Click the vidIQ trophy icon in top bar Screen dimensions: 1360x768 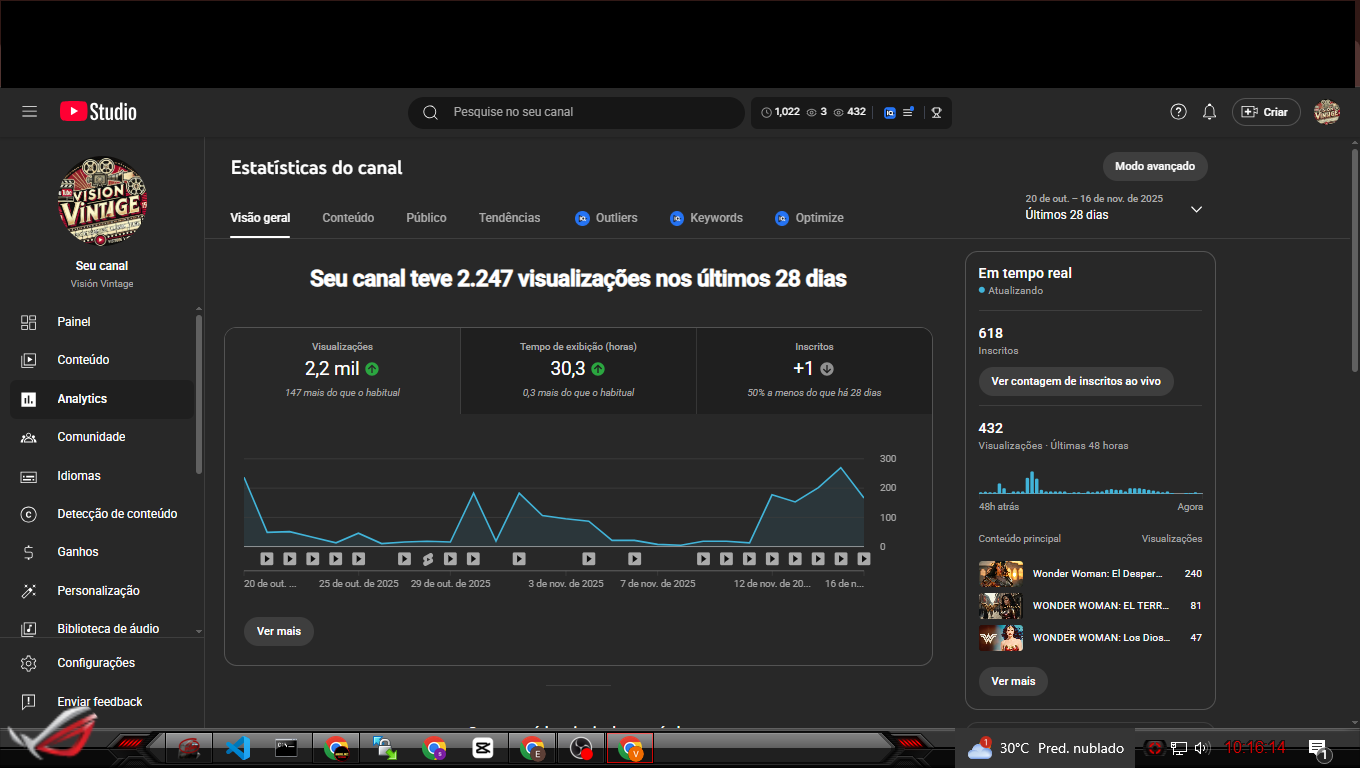[x=936, y=112]
